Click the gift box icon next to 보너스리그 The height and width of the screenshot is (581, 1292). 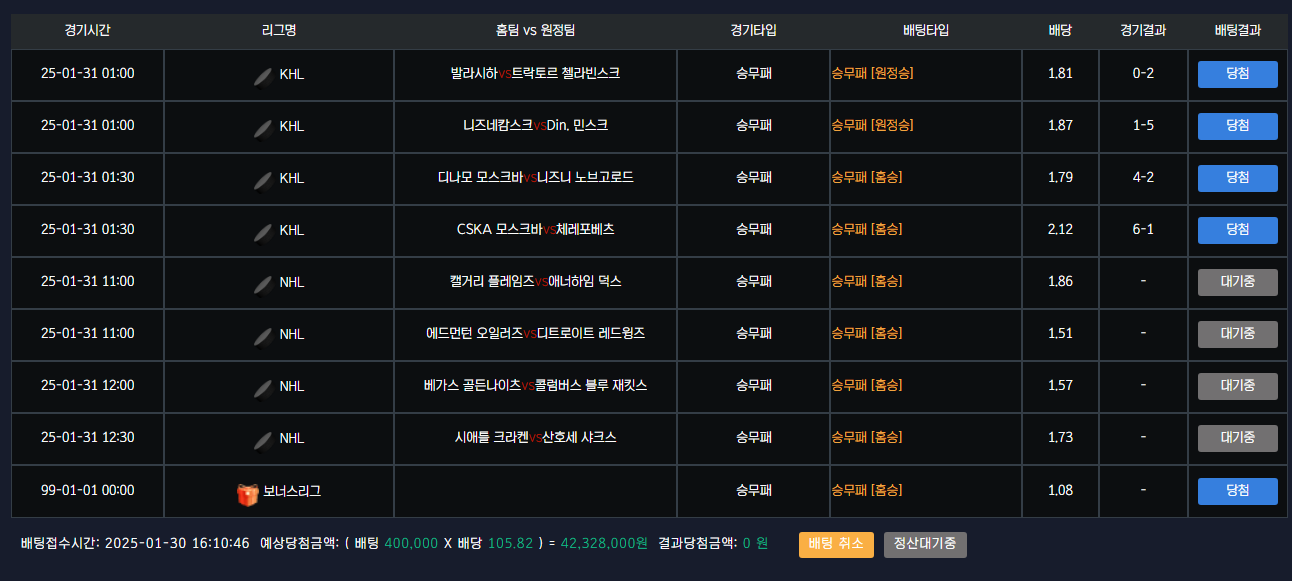point(248,493)
